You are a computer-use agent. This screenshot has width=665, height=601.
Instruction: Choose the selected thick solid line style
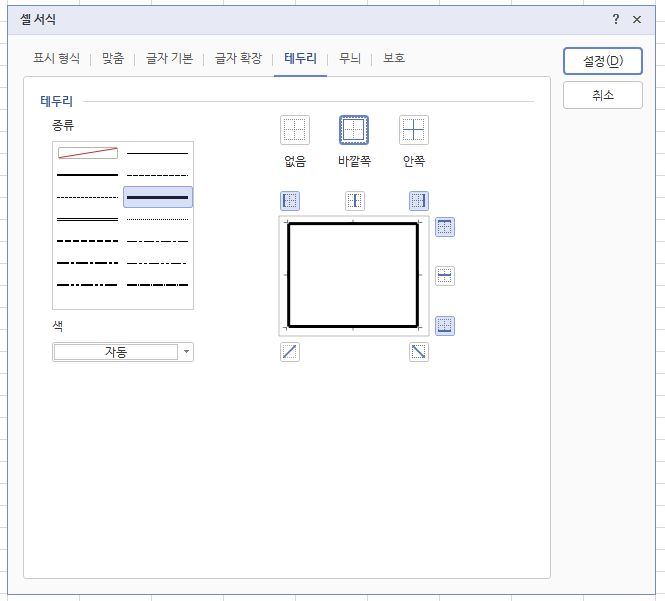pyautogui.click(x=158, y=197)
